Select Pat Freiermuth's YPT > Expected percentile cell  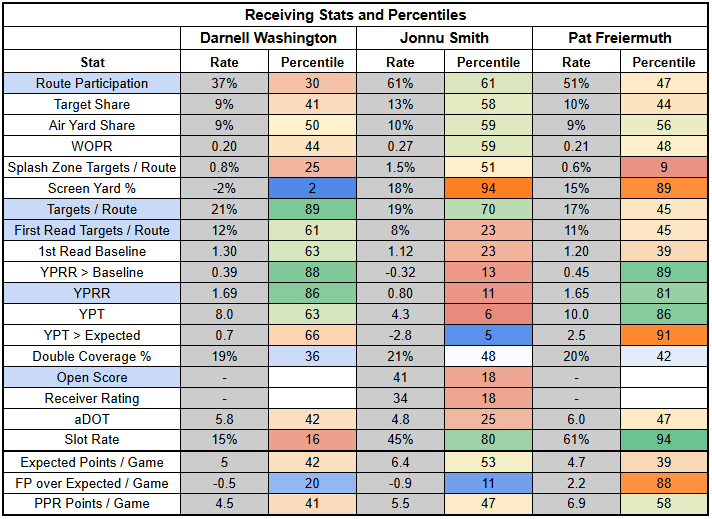tap(664, 335)
